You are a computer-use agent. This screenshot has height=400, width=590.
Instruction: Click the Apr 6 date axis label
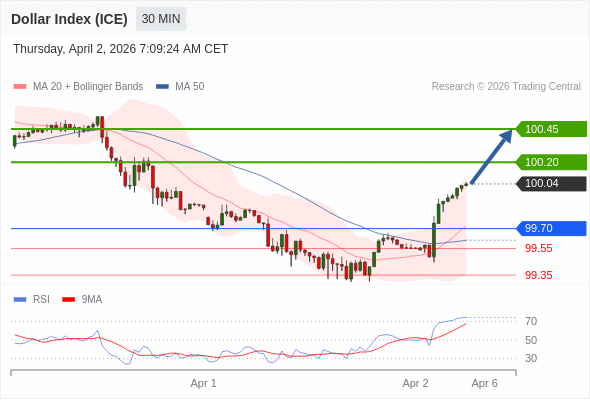point(485,383)
